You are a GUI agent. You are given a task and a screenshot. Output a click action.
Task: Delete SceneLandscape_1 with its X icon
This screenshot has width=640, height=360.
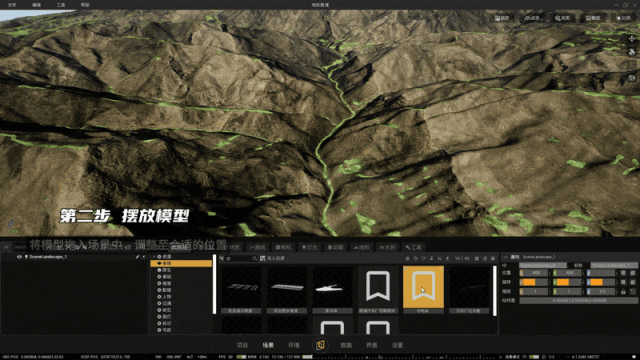[x=144, y=257]
